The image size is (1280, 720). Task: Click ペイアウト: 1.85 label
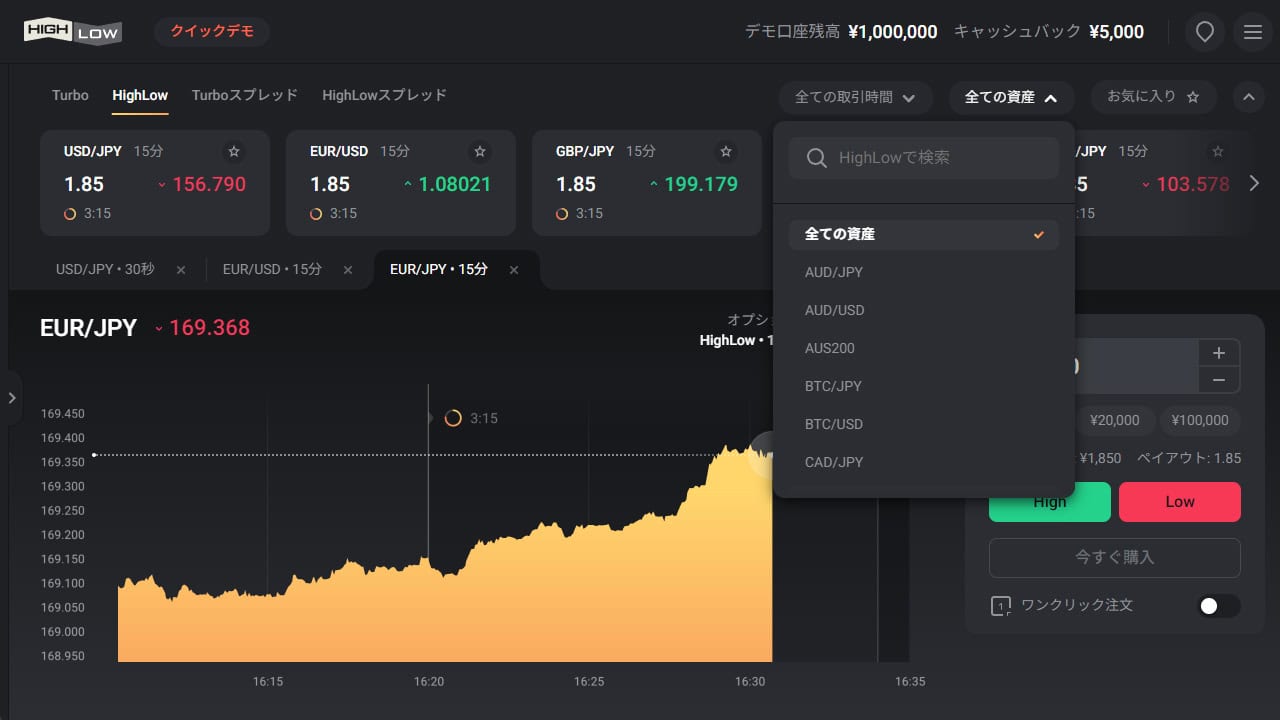[x=1189, y=458]
